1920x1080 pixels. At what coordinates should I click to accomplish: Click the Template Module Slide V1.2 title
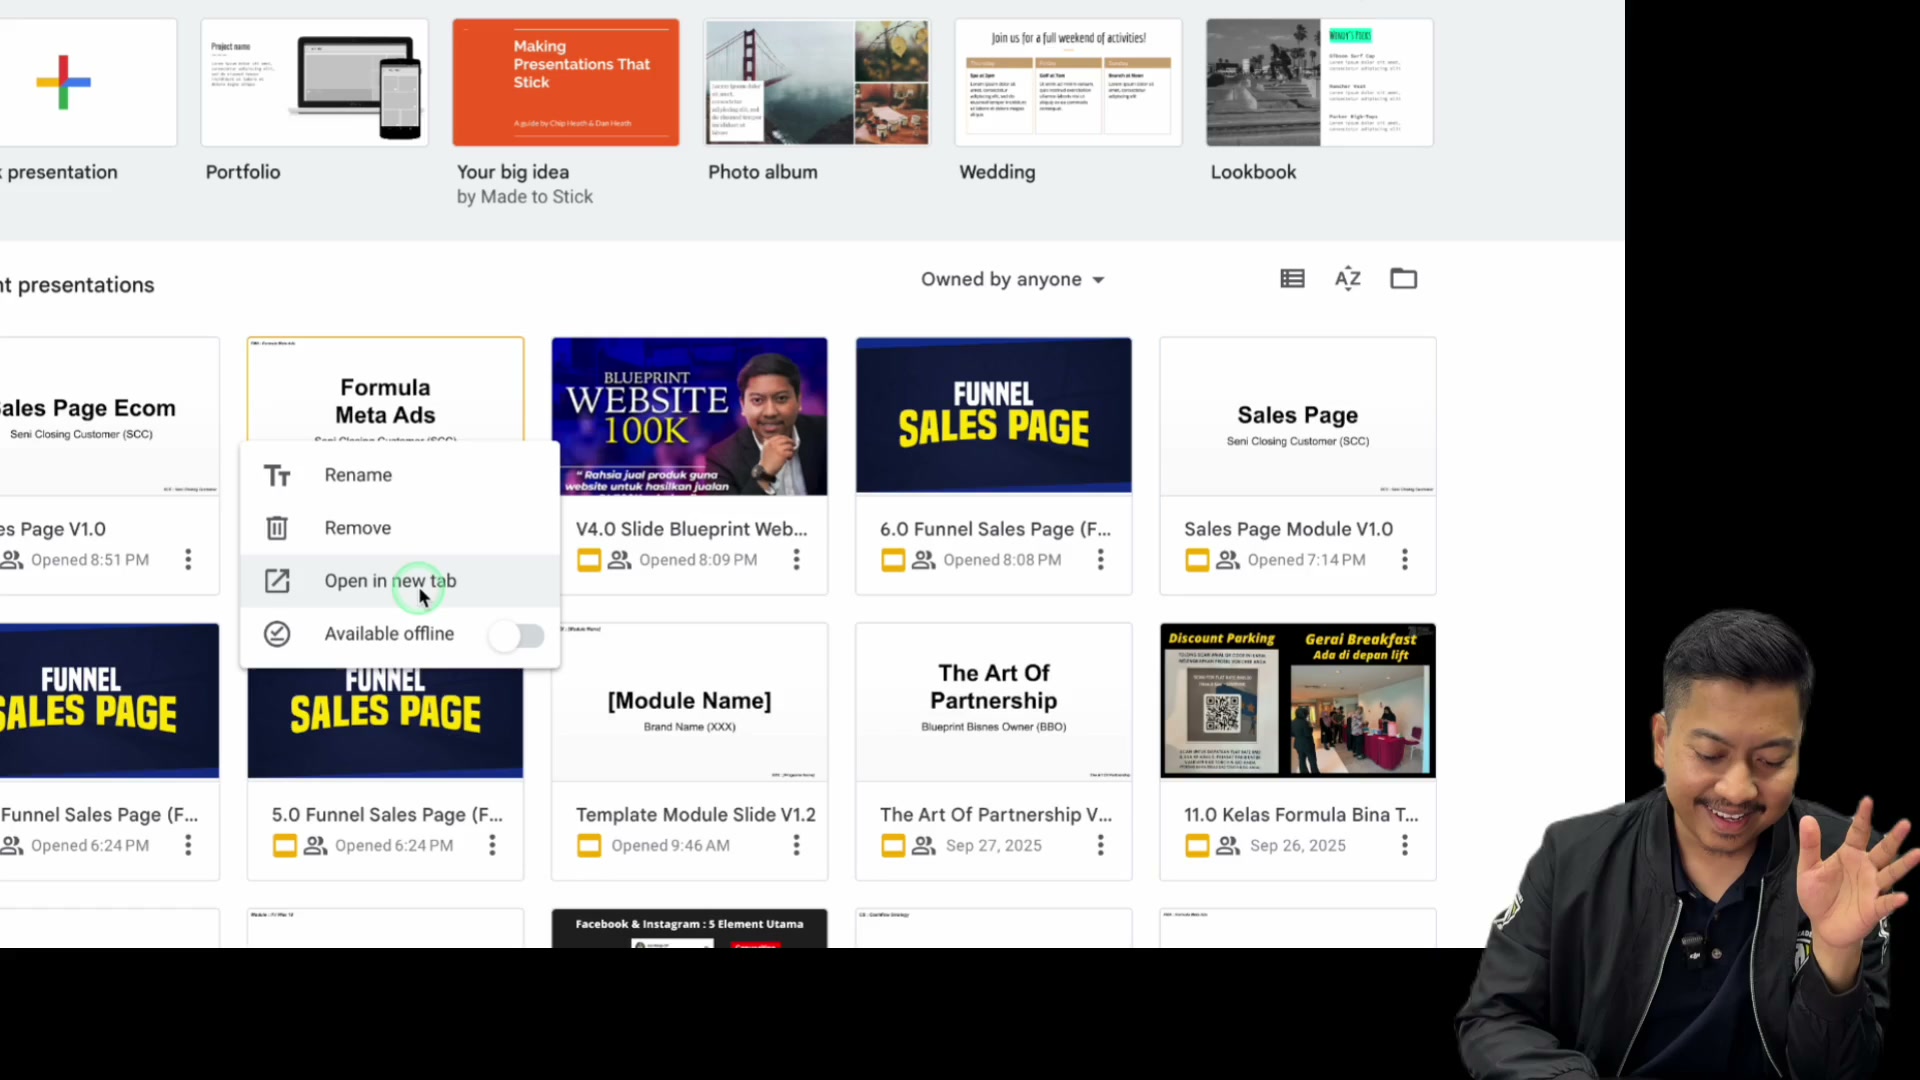point(696,815)
